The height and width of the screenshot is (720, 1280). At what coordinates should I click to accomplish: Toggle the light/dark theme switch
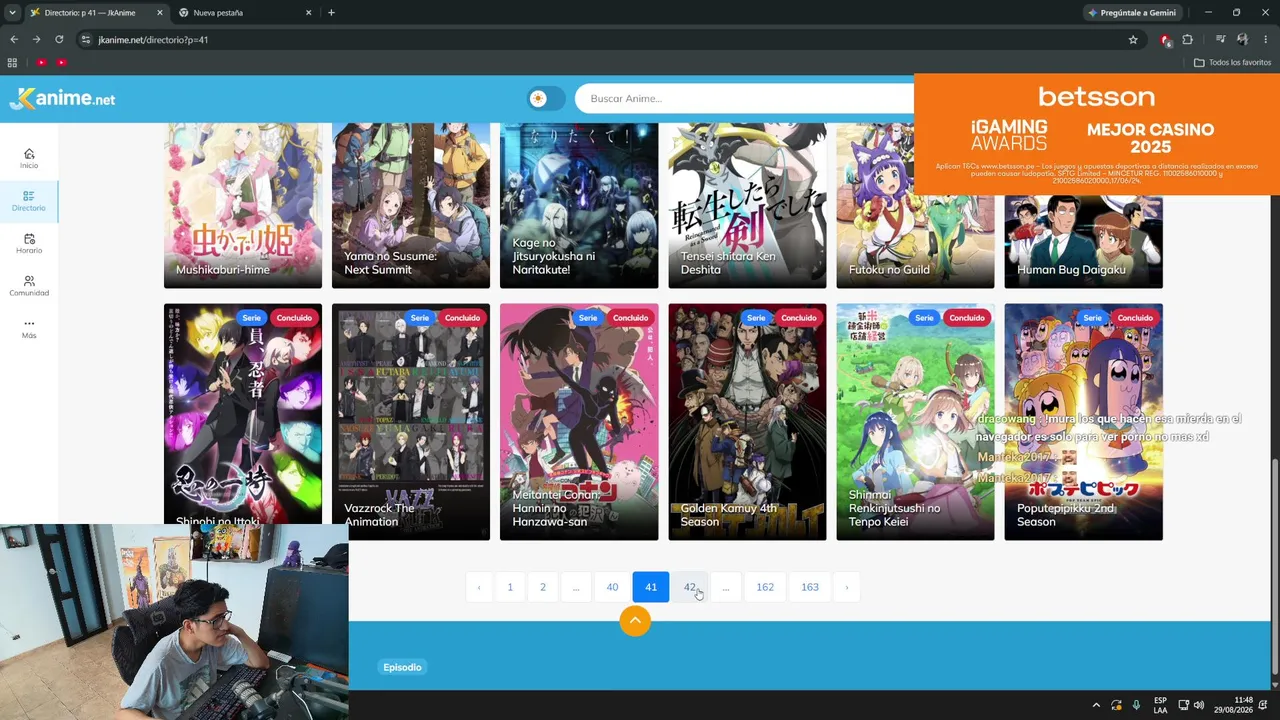tap(546, 98)
